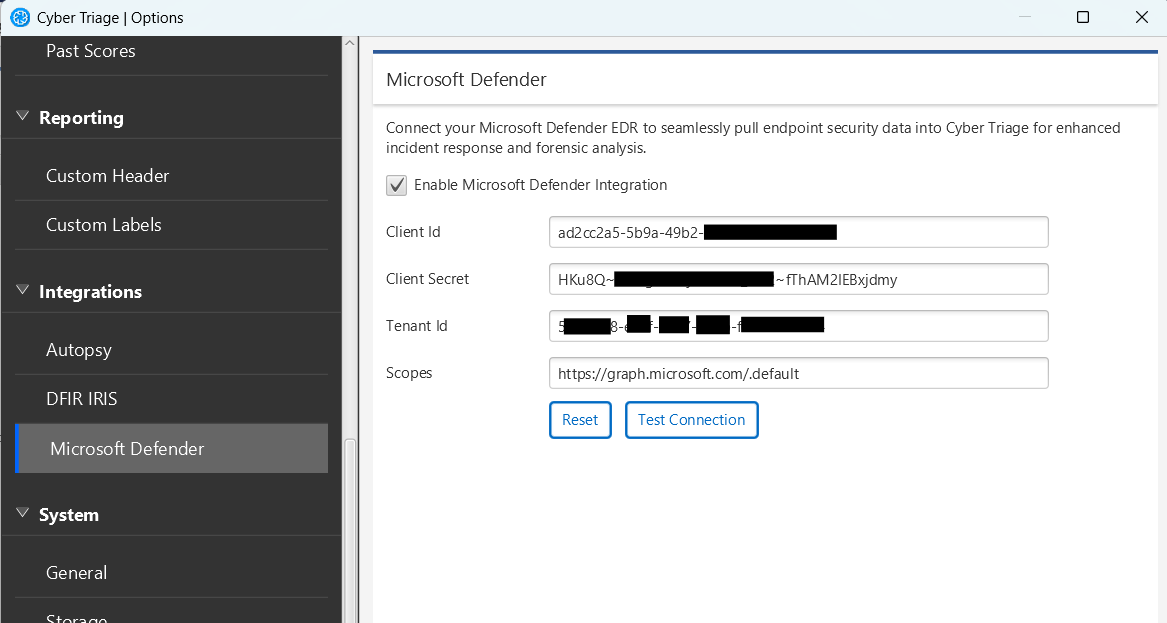
Task: Edit the Tenant Id field
Action: click(798, 325)
